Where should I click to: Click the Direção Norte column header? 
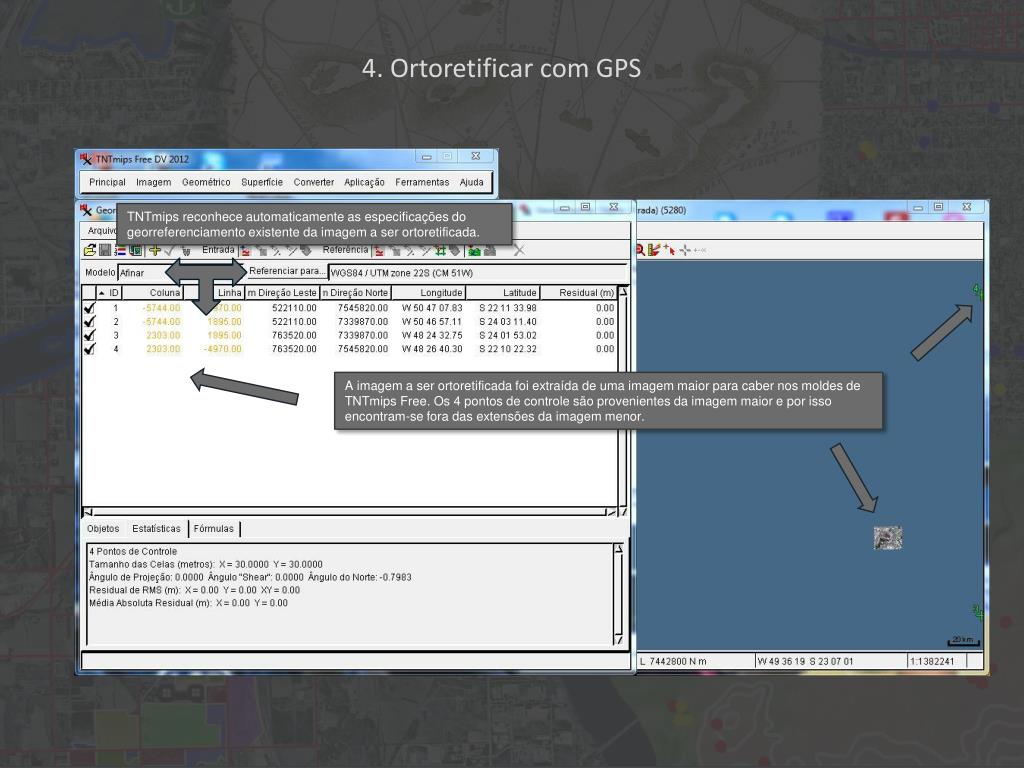(x=356, y=293)
